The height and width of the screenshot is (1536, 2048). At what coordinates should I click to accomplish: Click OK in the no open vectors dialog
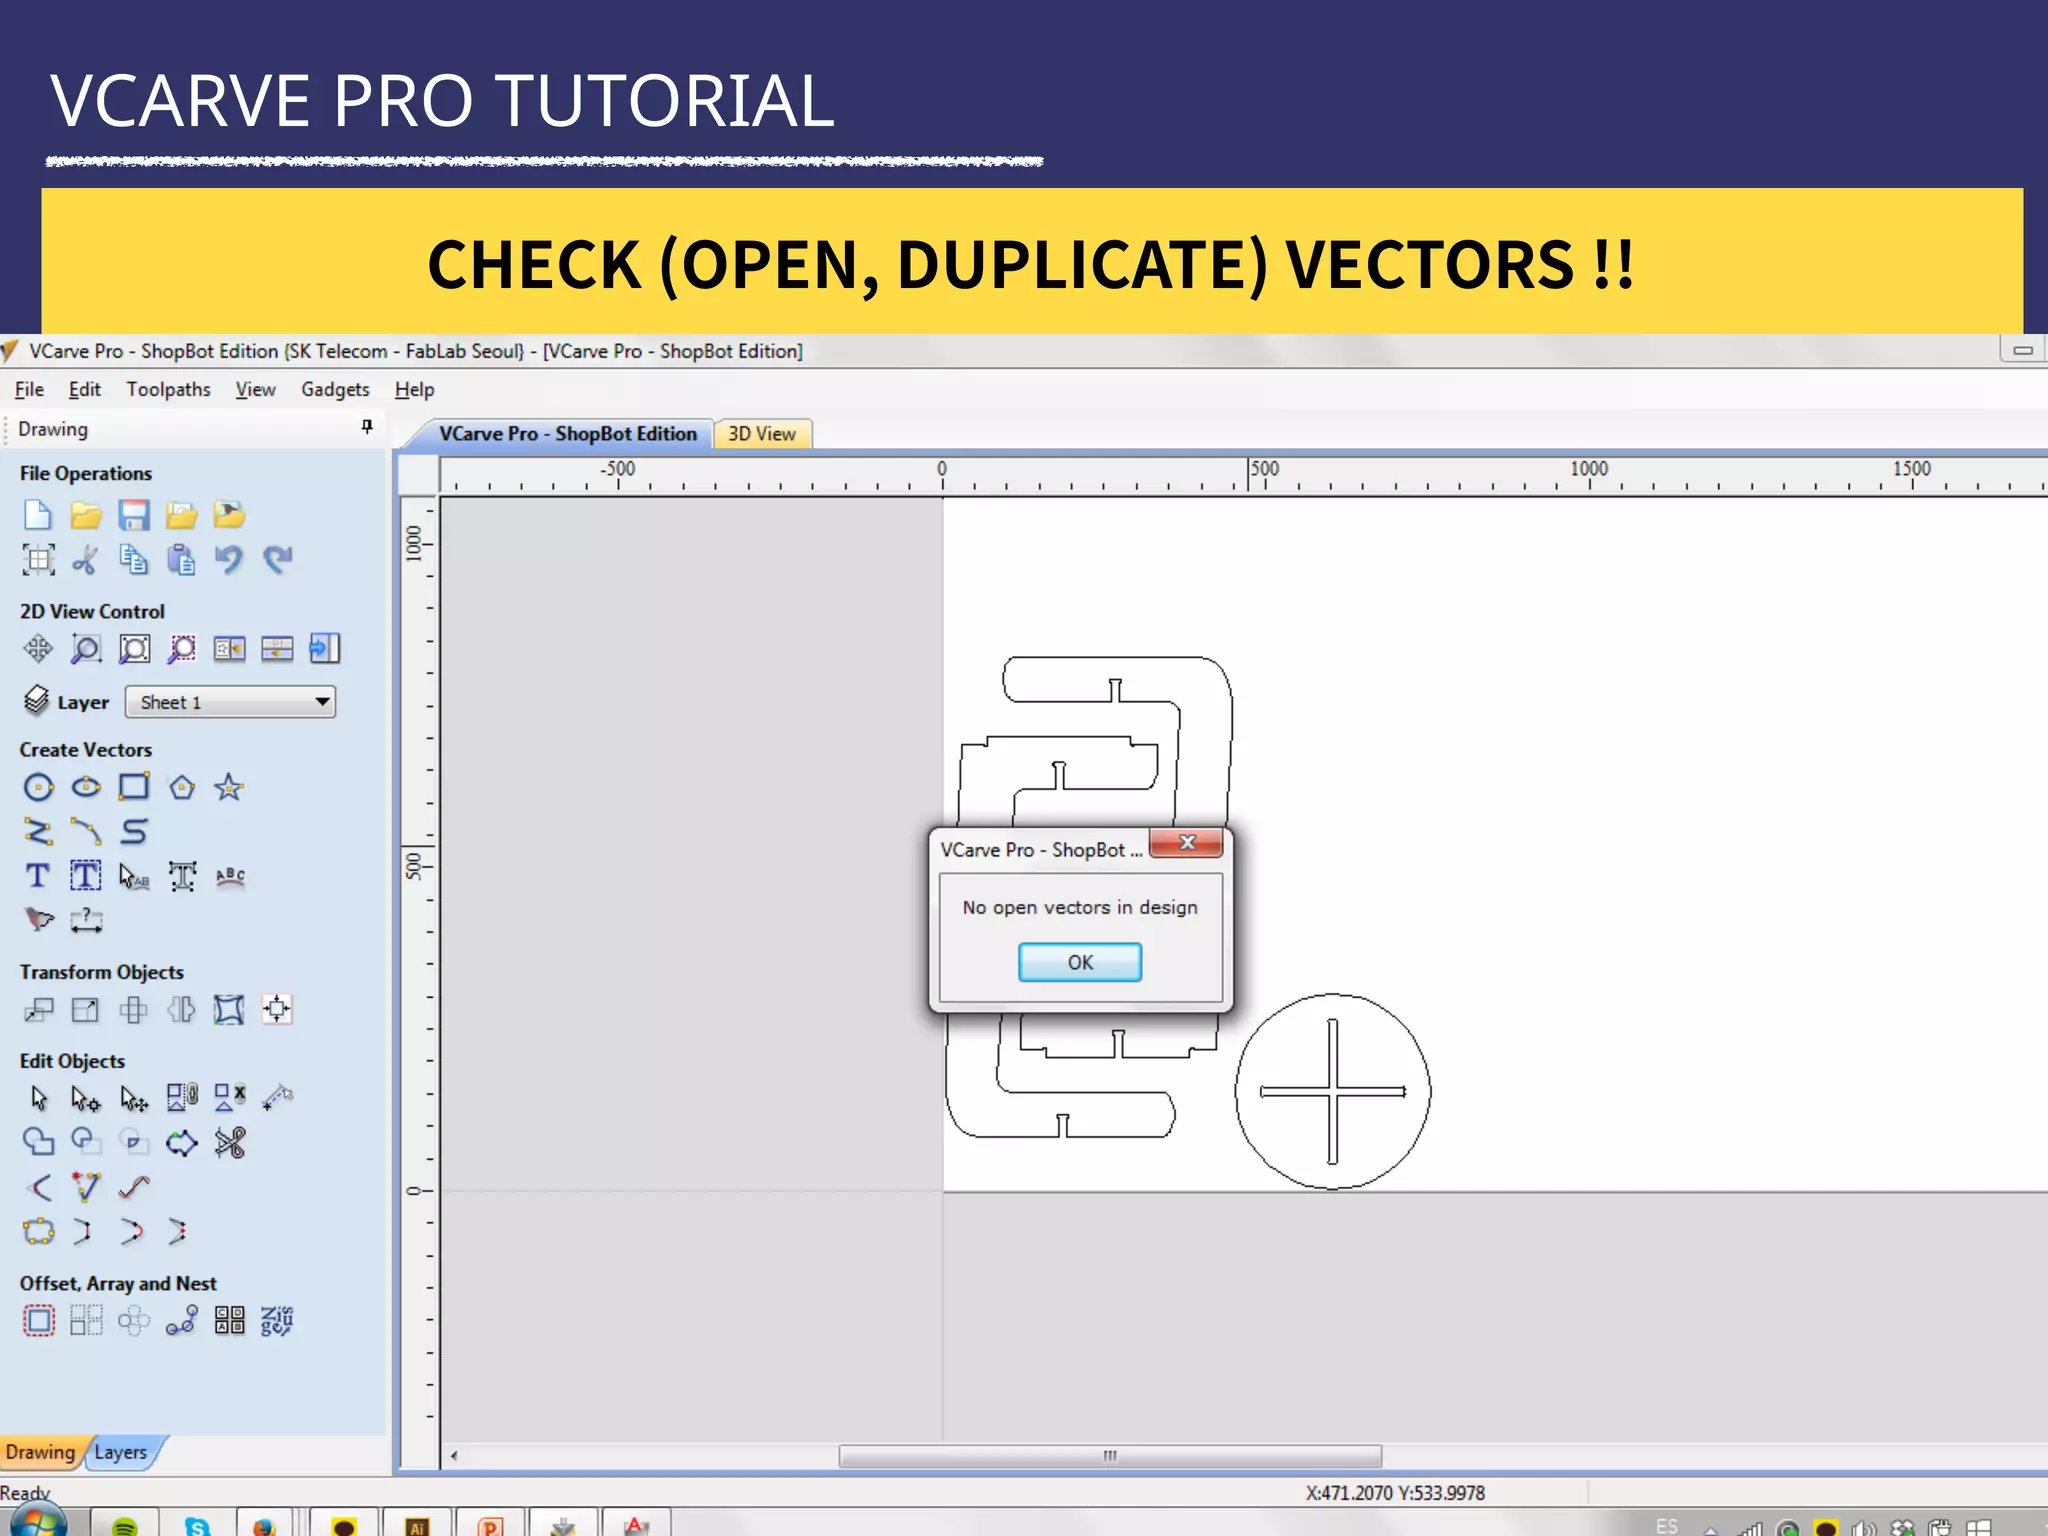(1080, 962)
